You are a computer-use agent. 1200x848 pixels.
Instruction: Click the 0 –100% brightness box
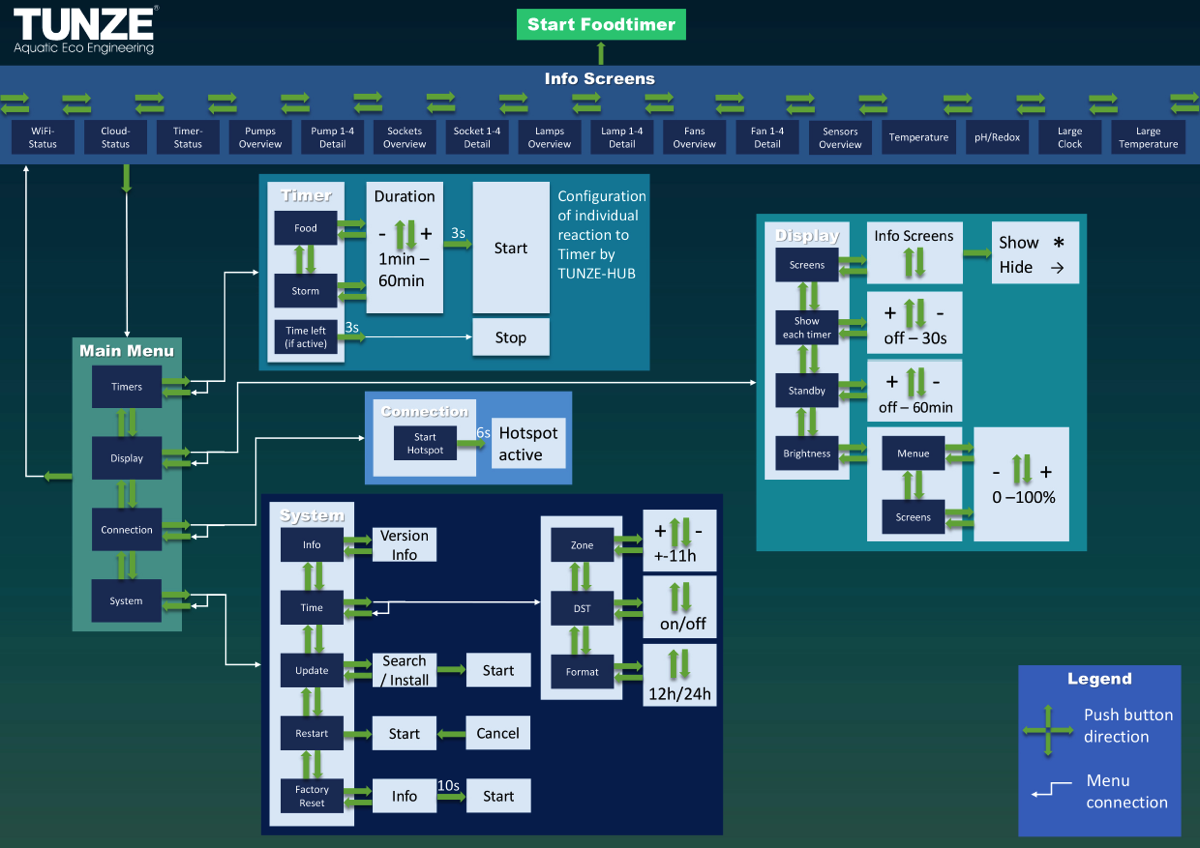click(x=1022, y=484)
